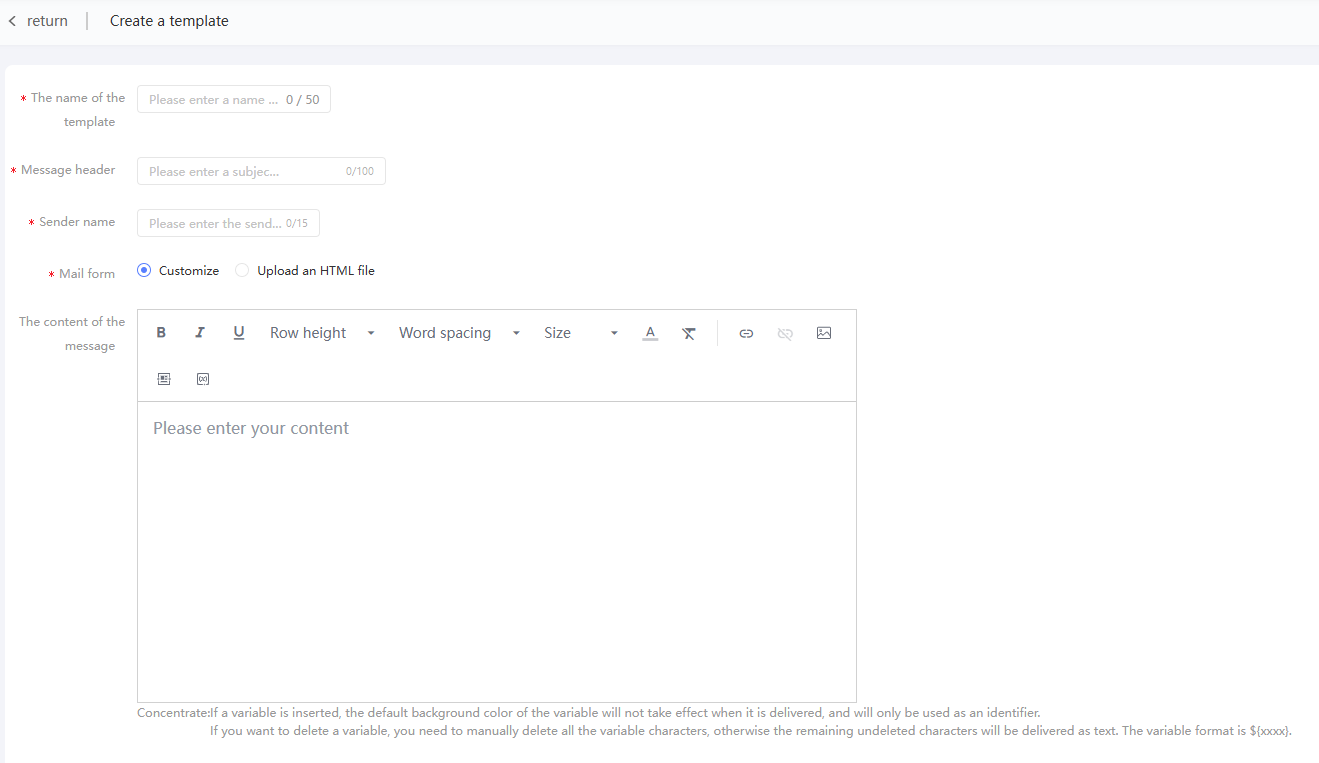Click the 'Sender name' field label
This screenshot has height=763, width=1319.
77,222
